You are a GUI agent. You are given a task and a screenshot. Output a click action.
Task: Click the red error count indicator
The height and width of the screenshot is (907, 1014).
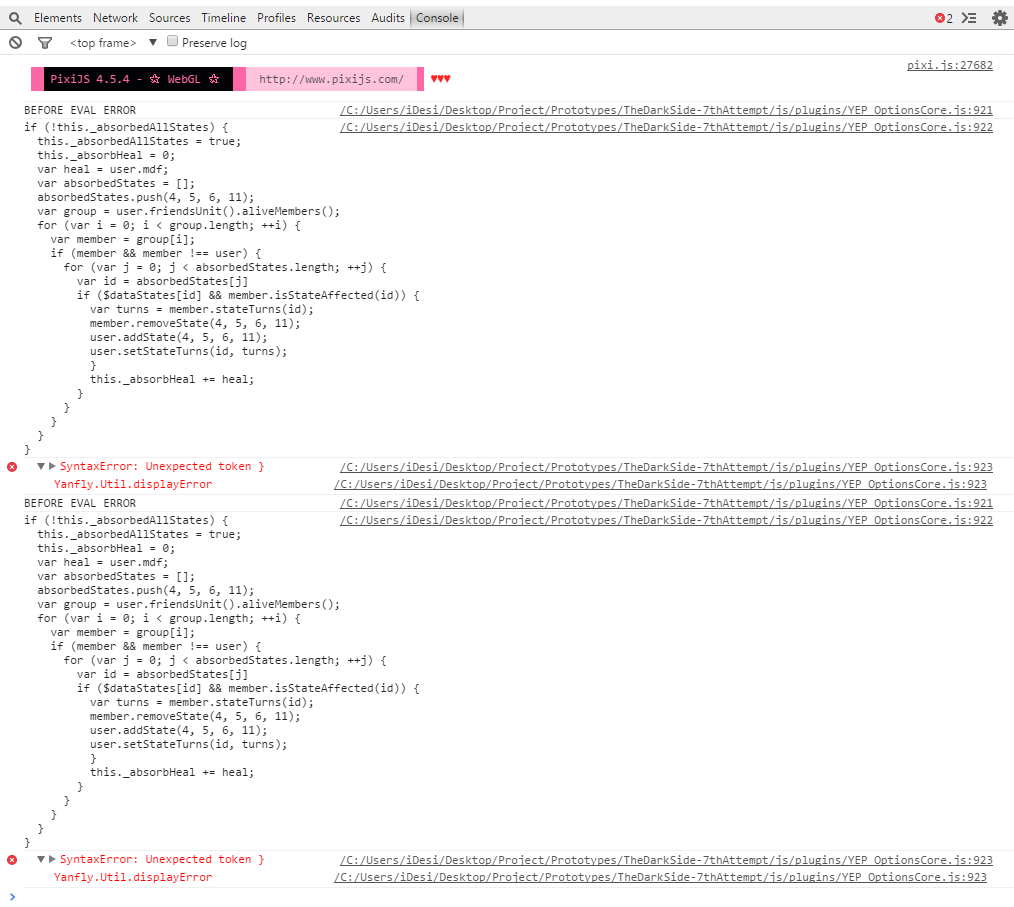(944, 18)
